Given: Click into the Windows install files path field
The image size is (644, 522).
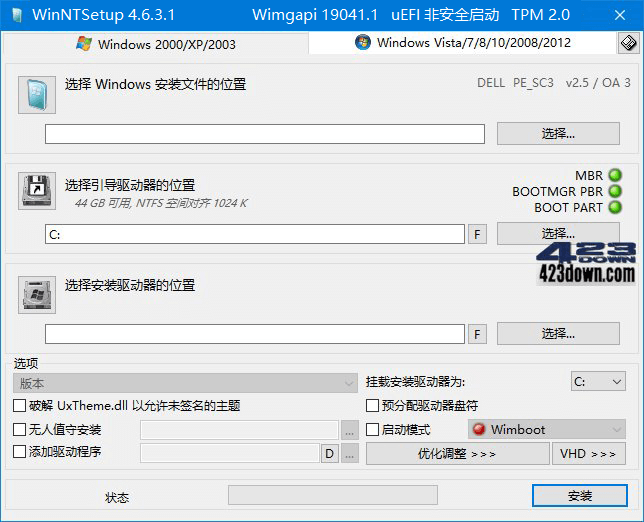Looking at the screenshot, I should tap(265, 134).
